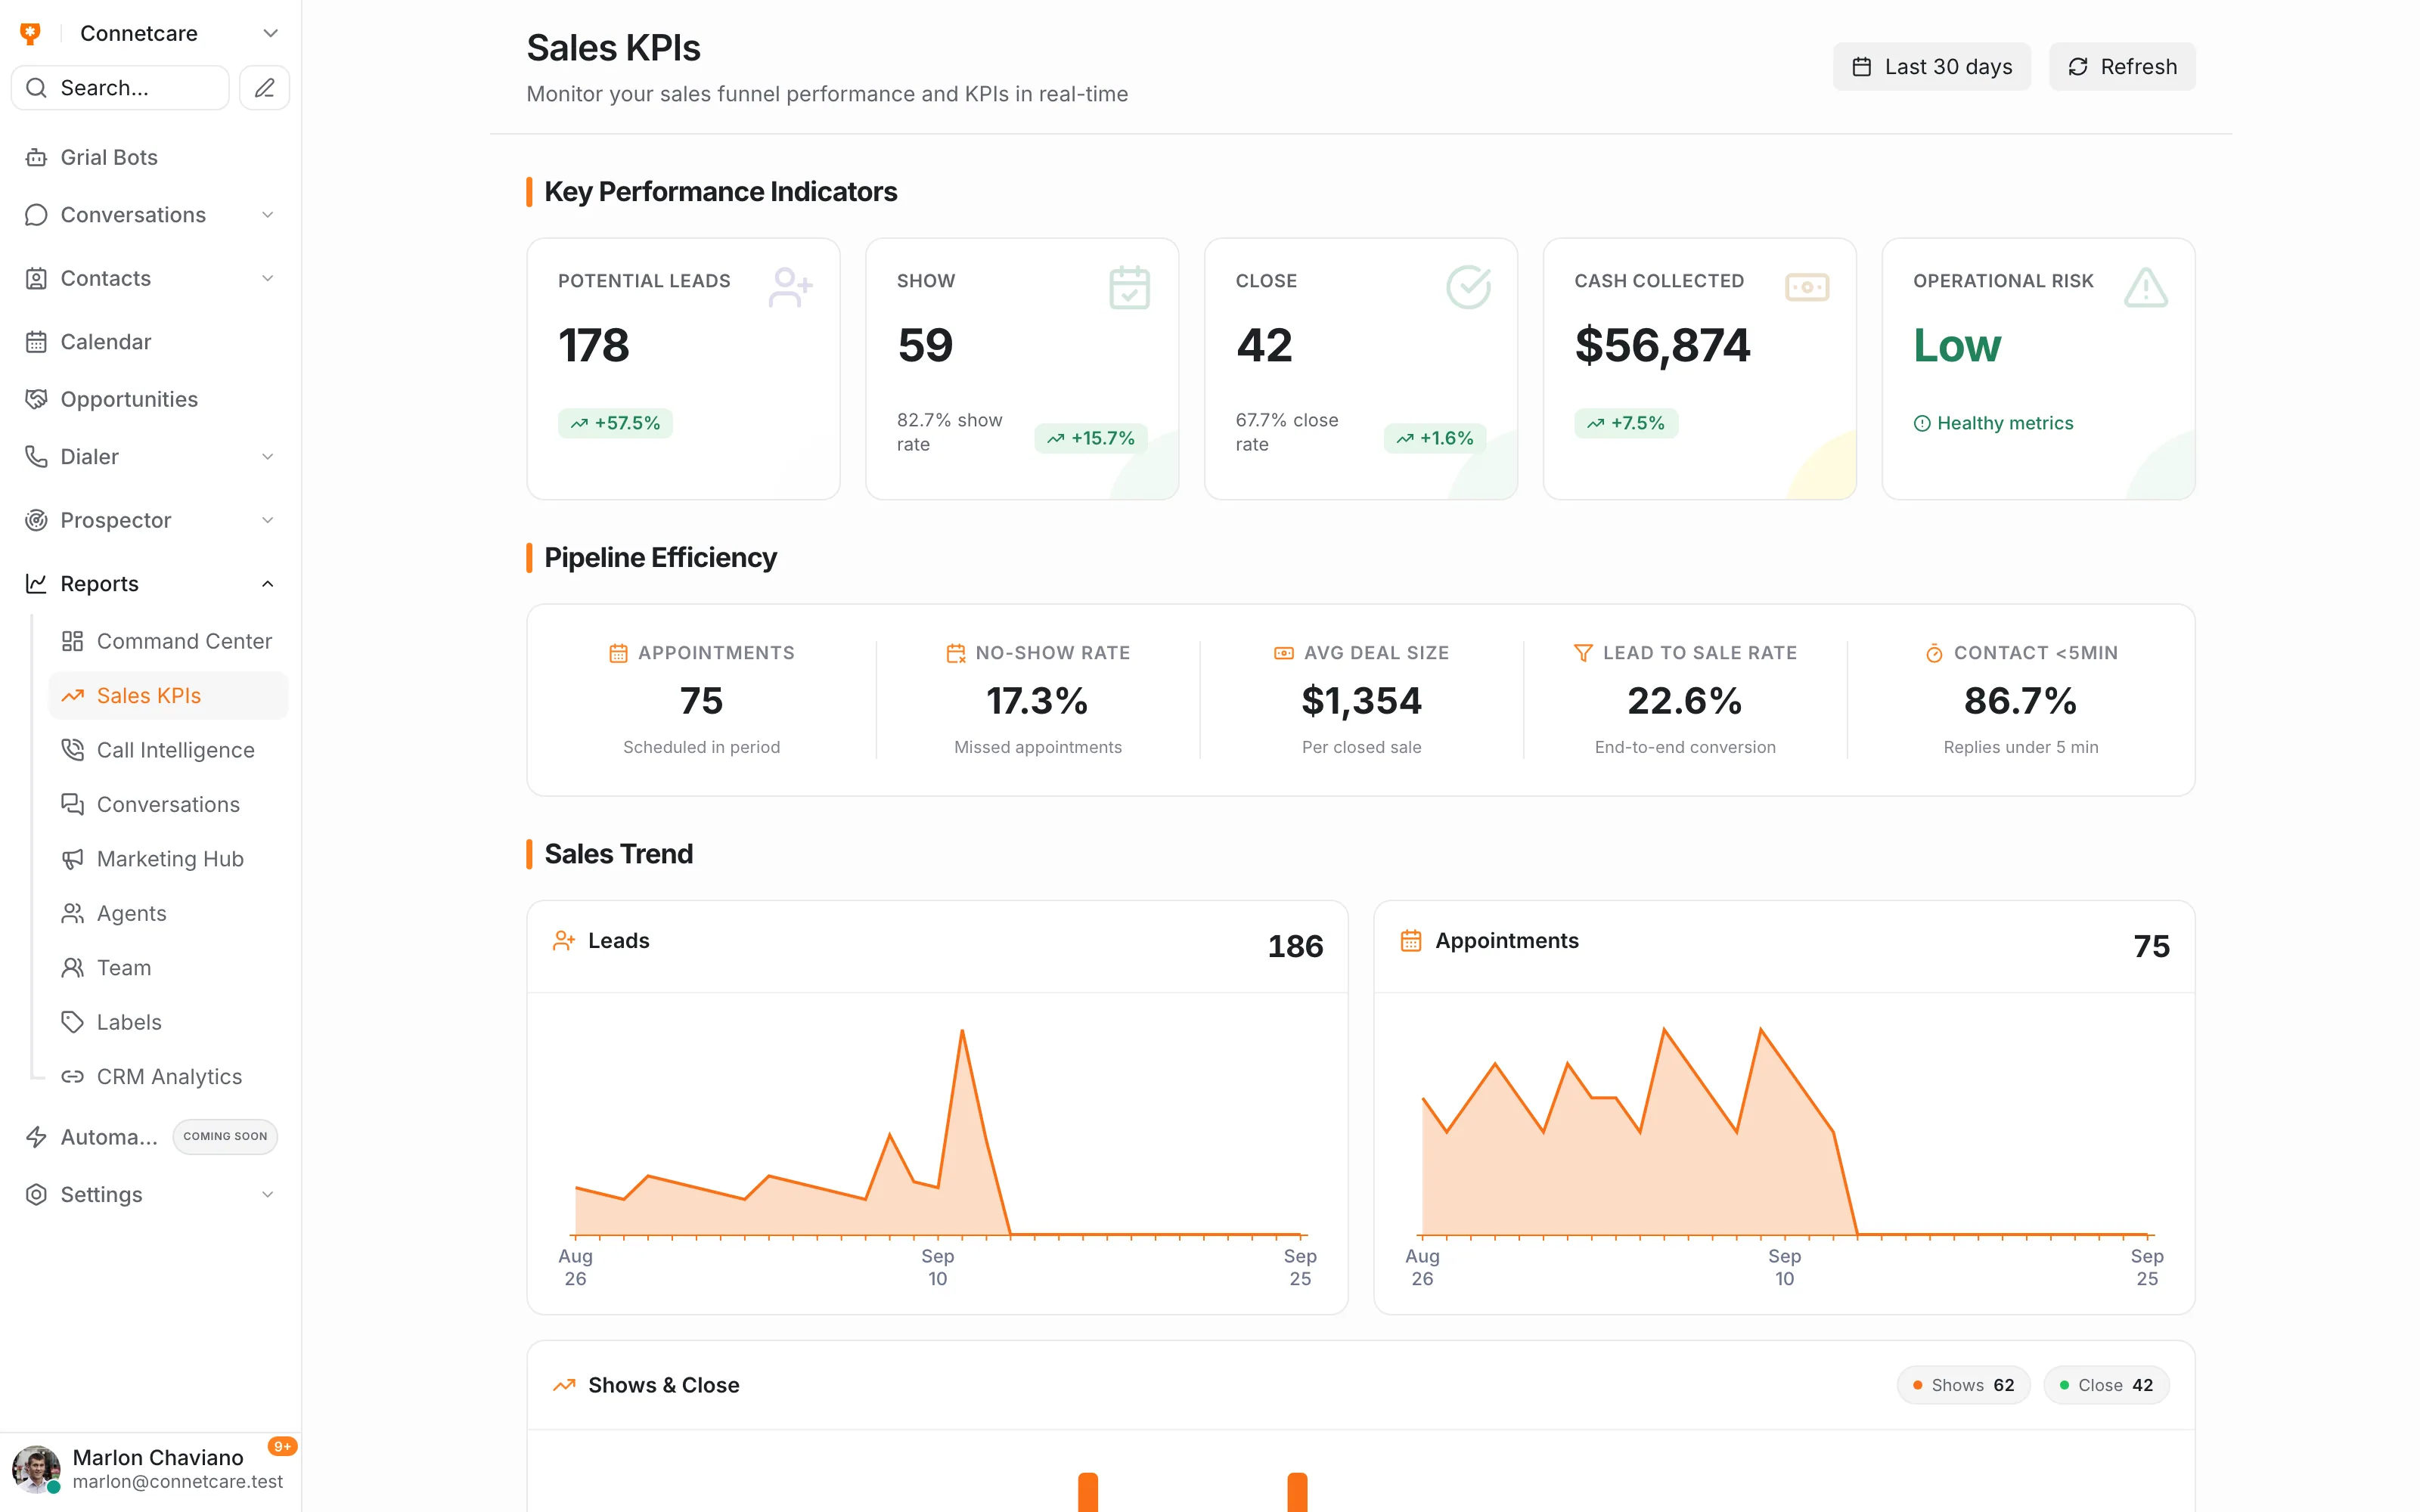Toggle the Close 42 legend chip

2106,1385
